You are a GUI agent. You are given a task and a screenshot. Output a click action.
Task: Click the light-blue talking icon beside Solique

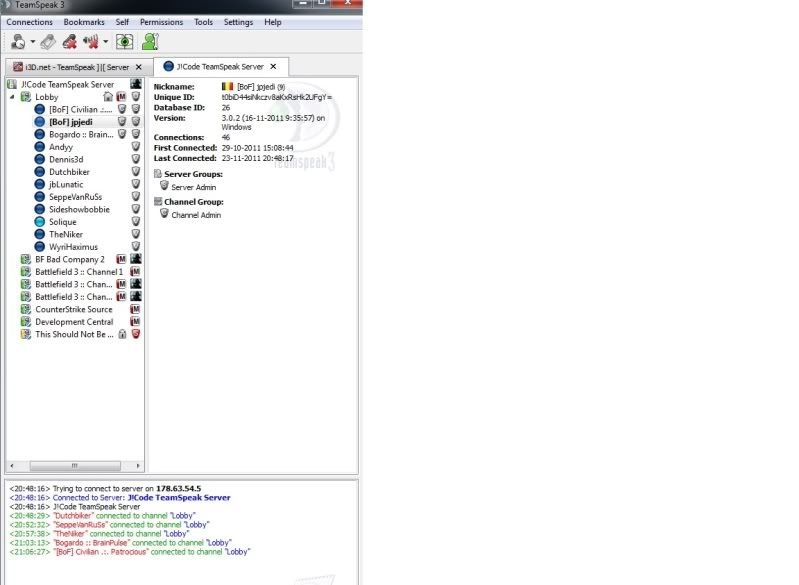pyautogui.click(x=40, y=222)
